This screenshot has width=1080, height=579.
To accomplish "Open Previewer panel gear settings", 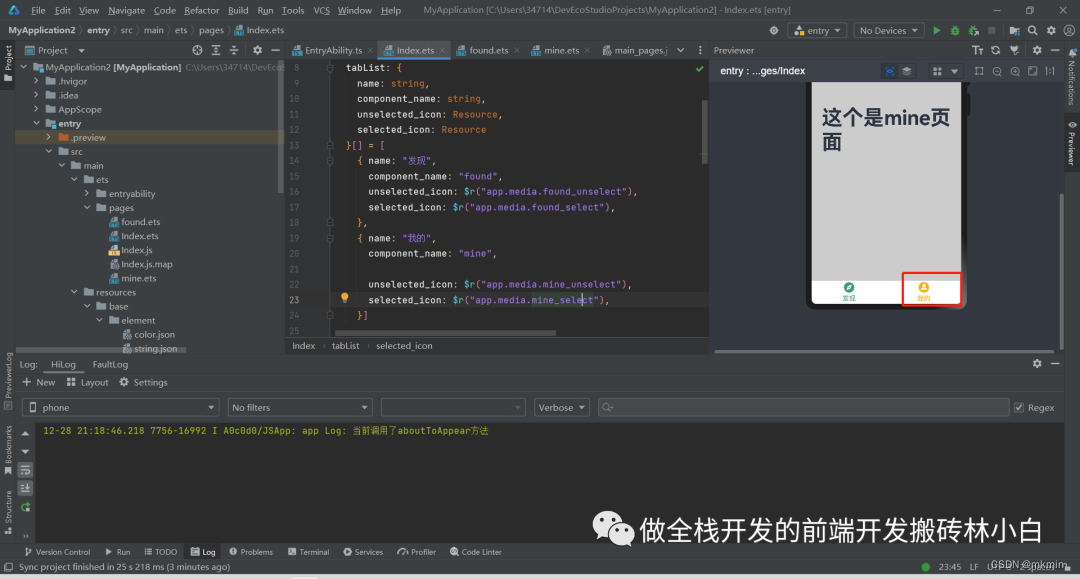I will [1037, 50].
